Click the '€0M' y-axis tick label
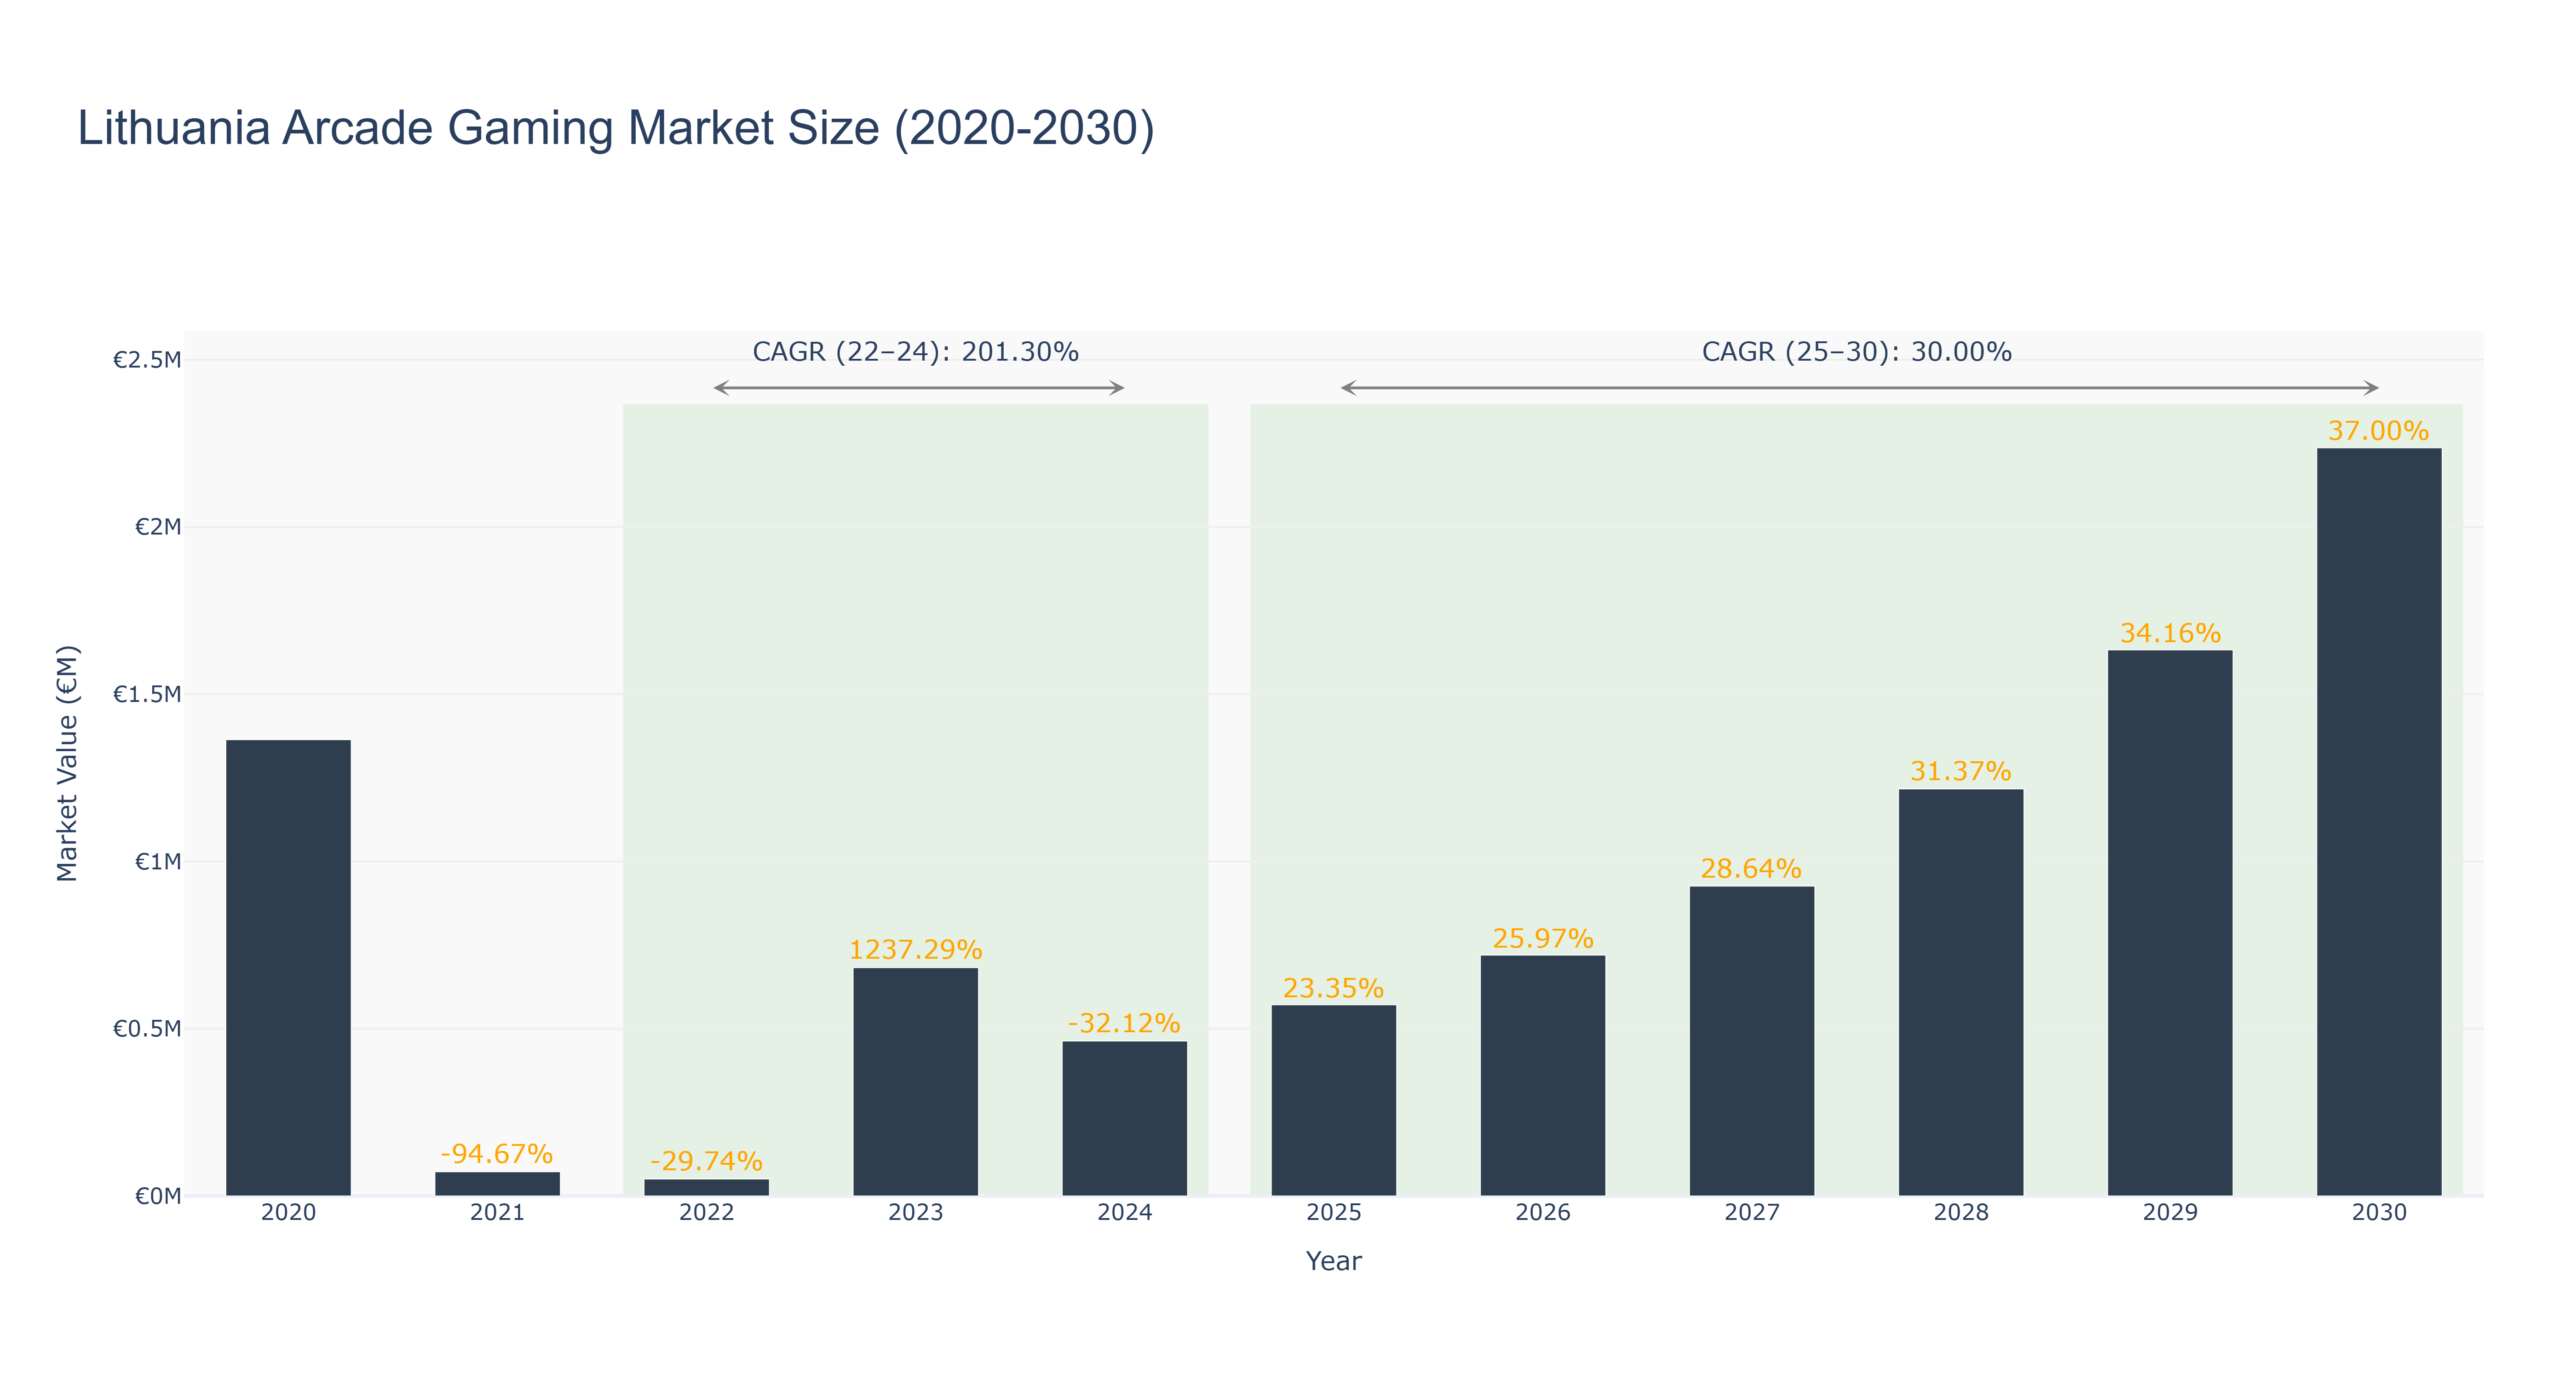Screen dimensions: 2576x1380 158,1196
